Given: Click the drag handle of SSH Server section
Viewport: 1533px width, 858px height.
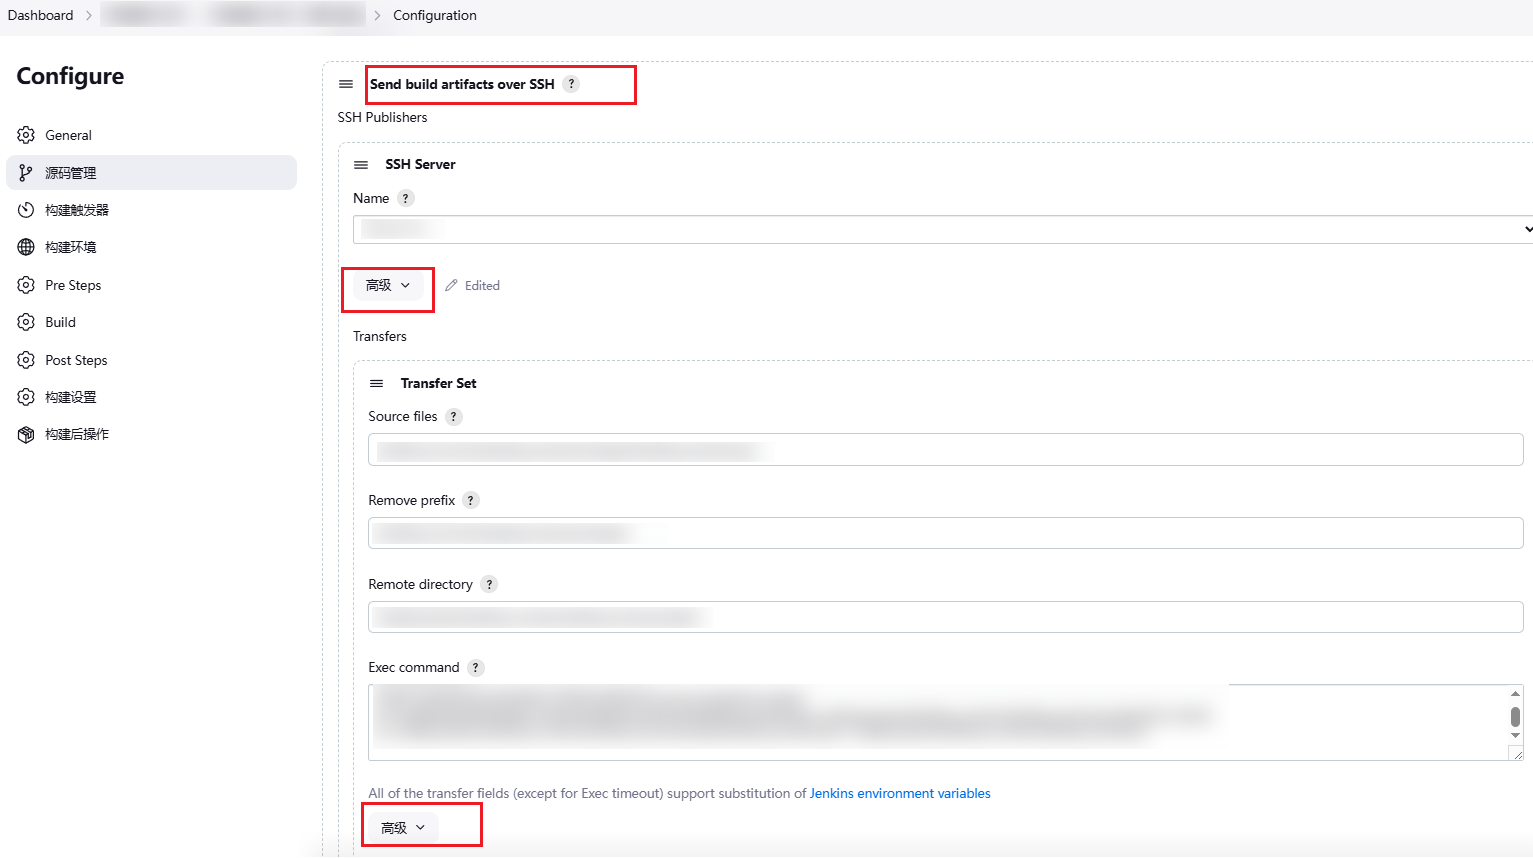Looking at the screenshot, I should point(361,164).
